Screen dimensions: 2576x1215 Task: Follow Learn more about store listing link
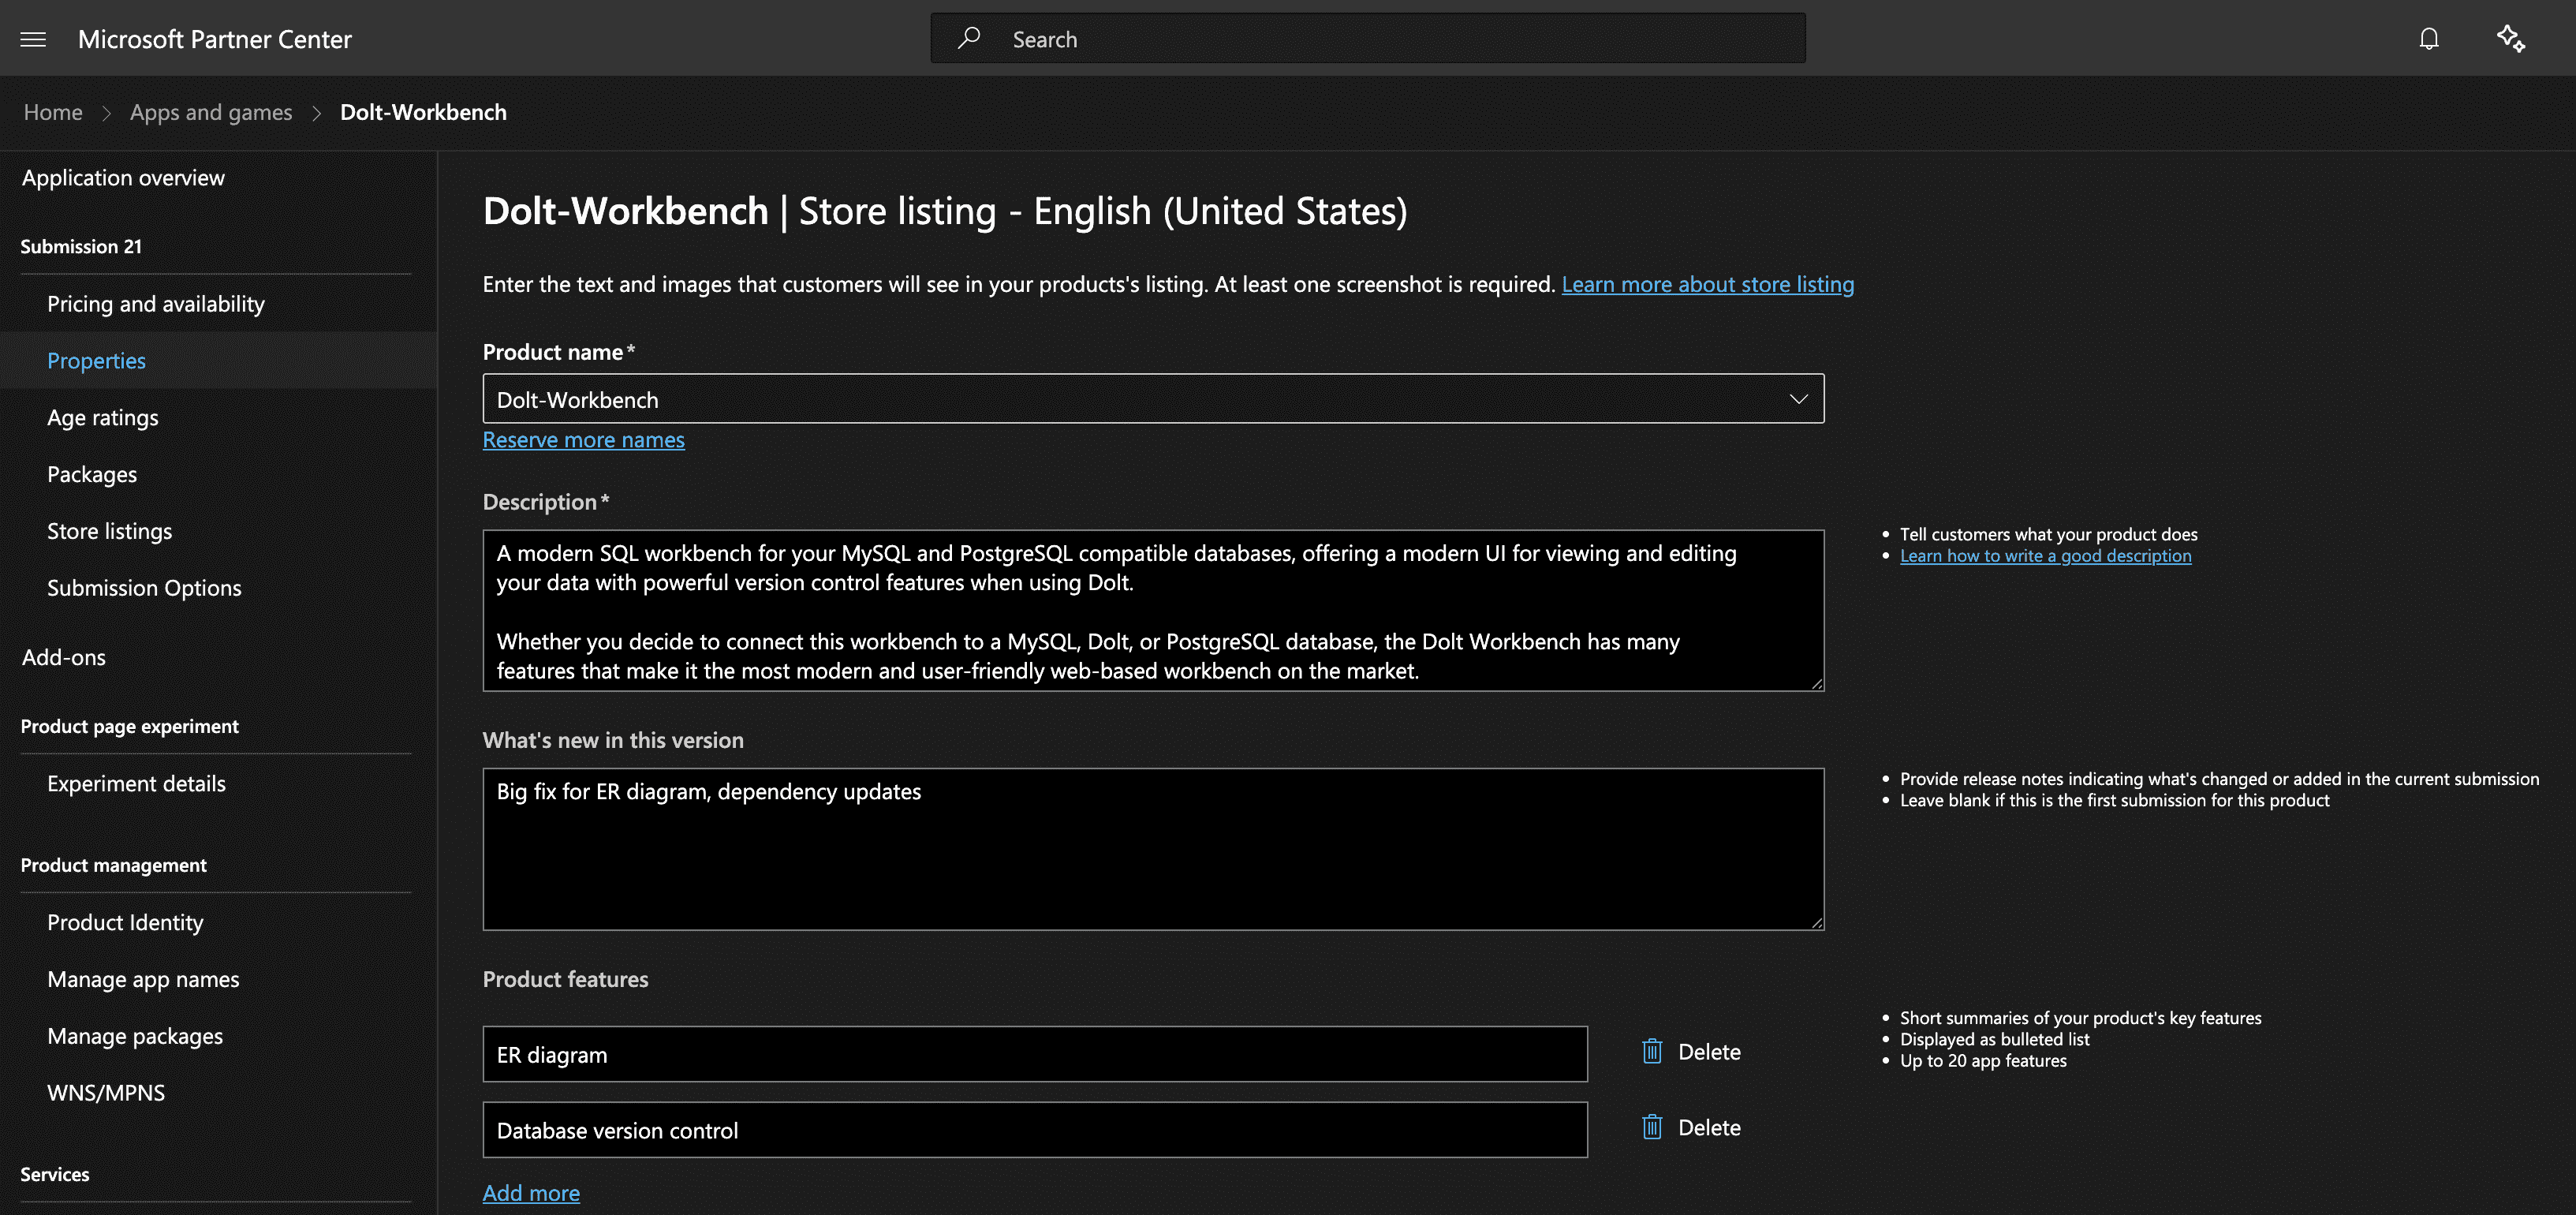1707,284
